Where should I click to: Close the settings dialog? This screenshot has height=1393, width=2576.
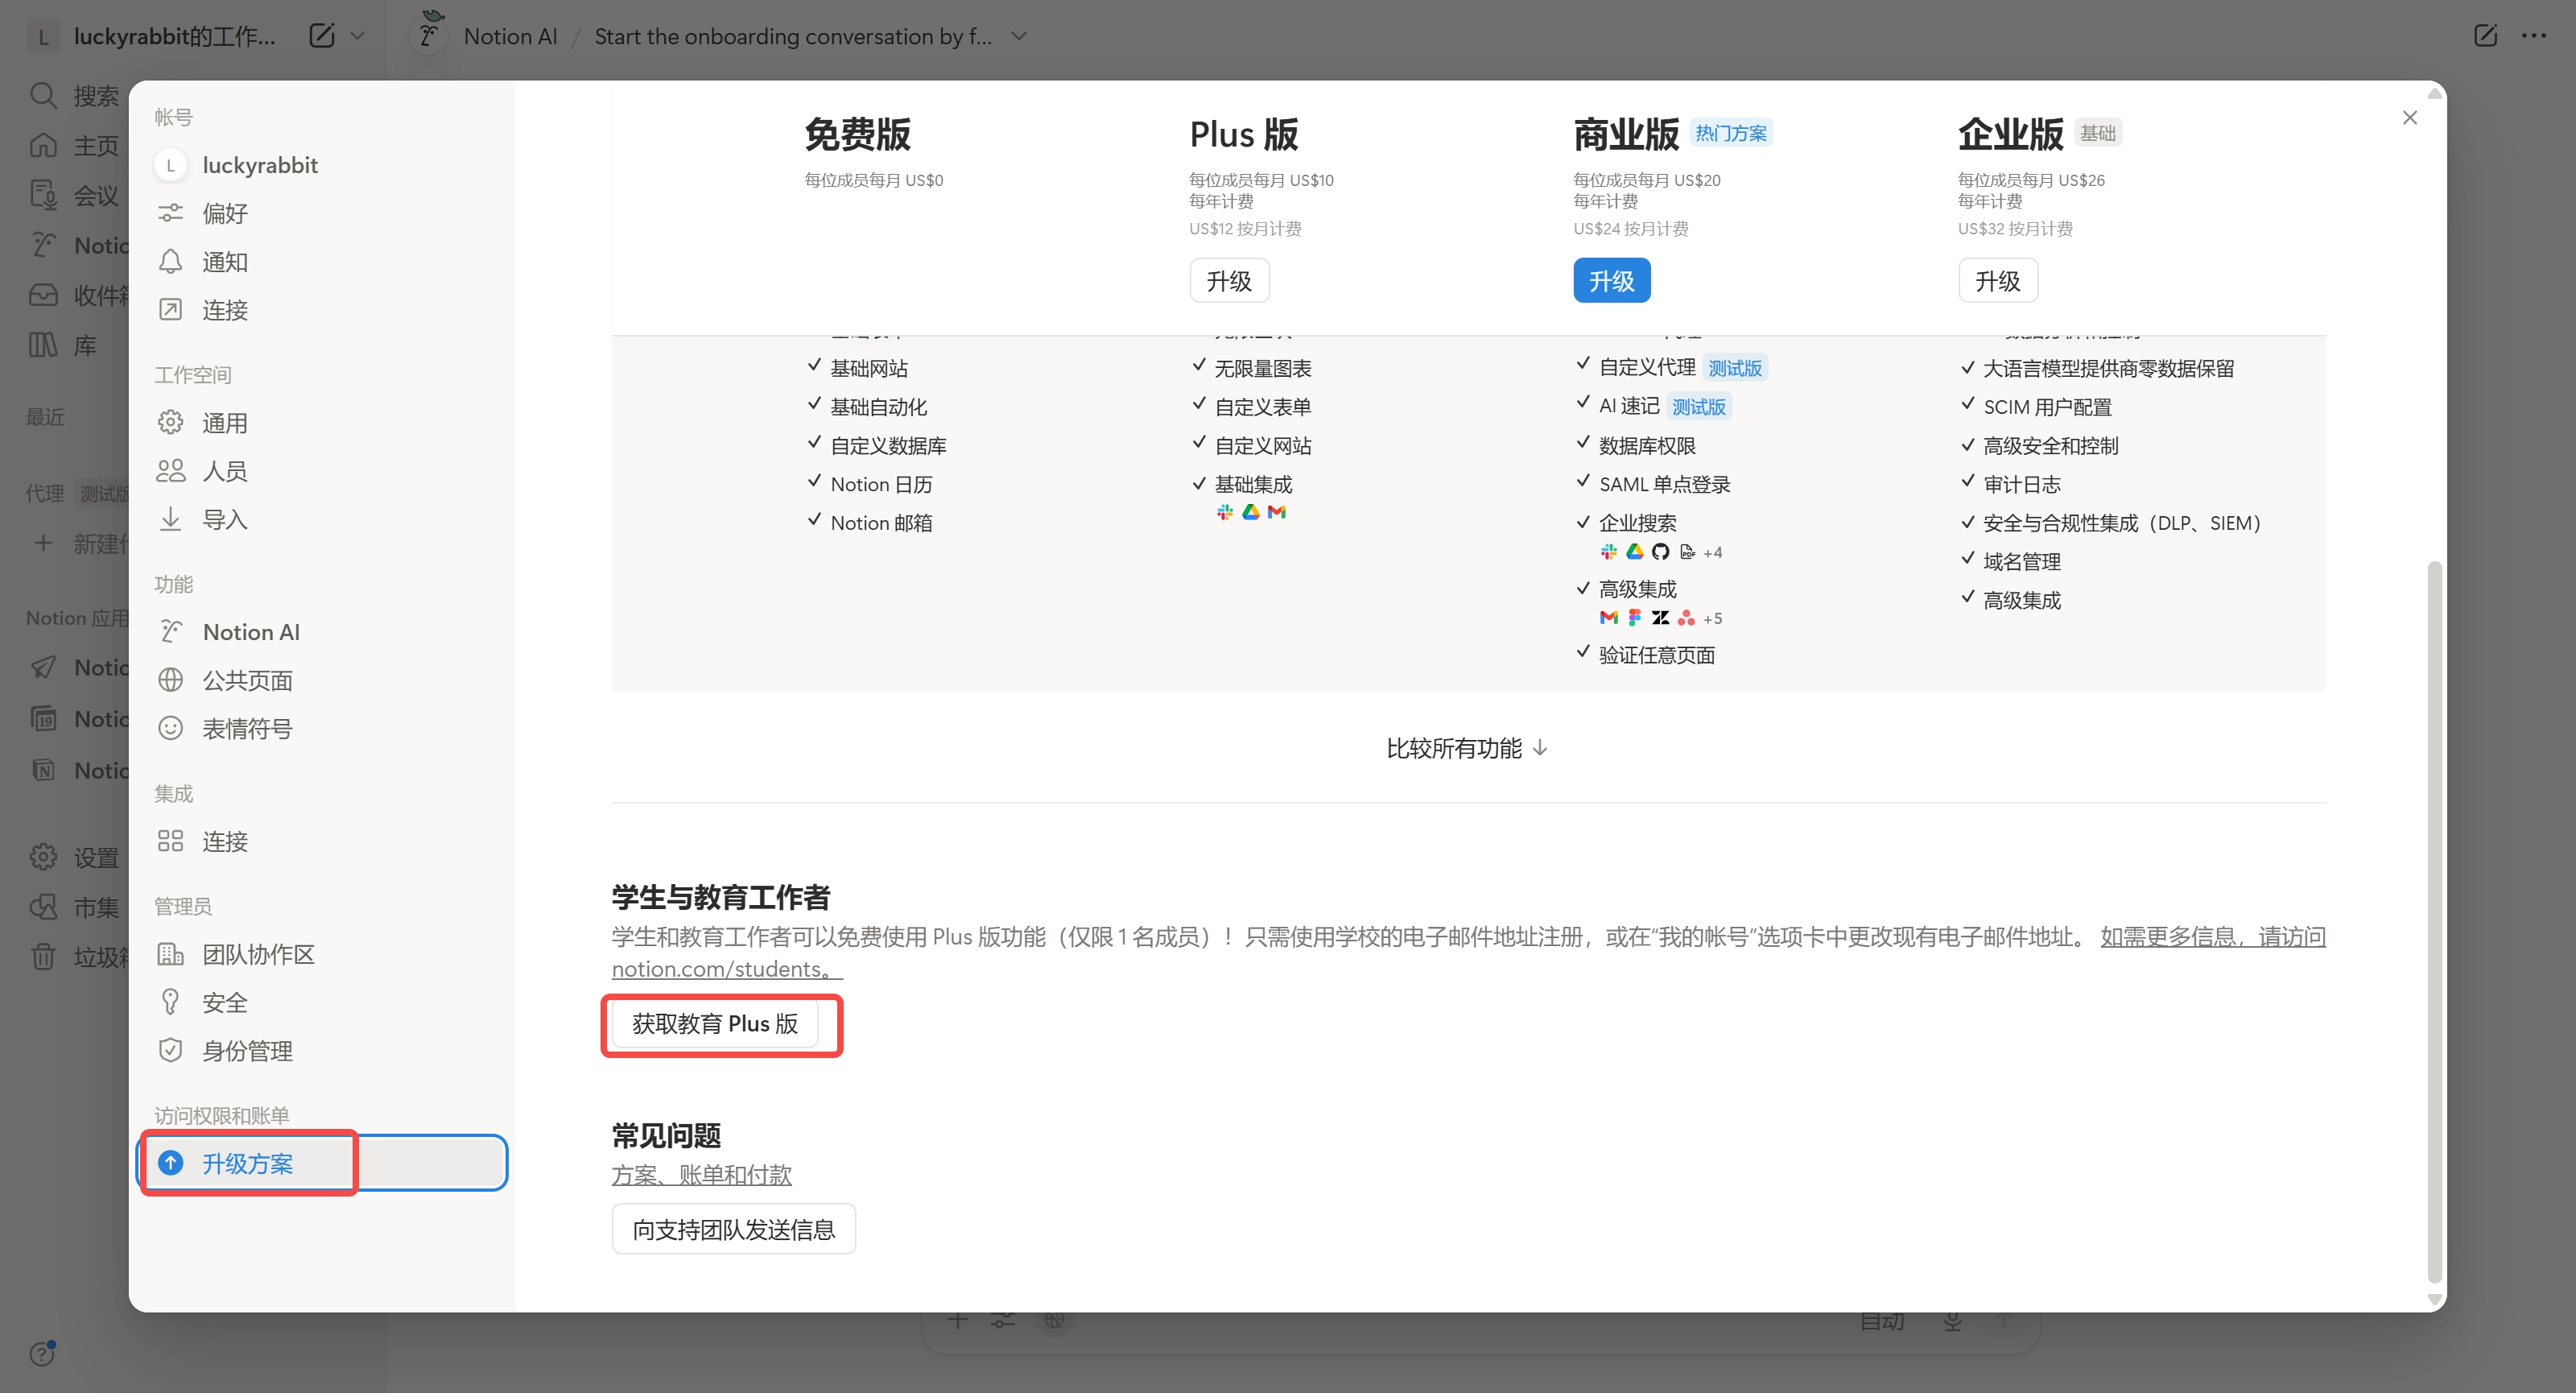[x=2410, y=118]
